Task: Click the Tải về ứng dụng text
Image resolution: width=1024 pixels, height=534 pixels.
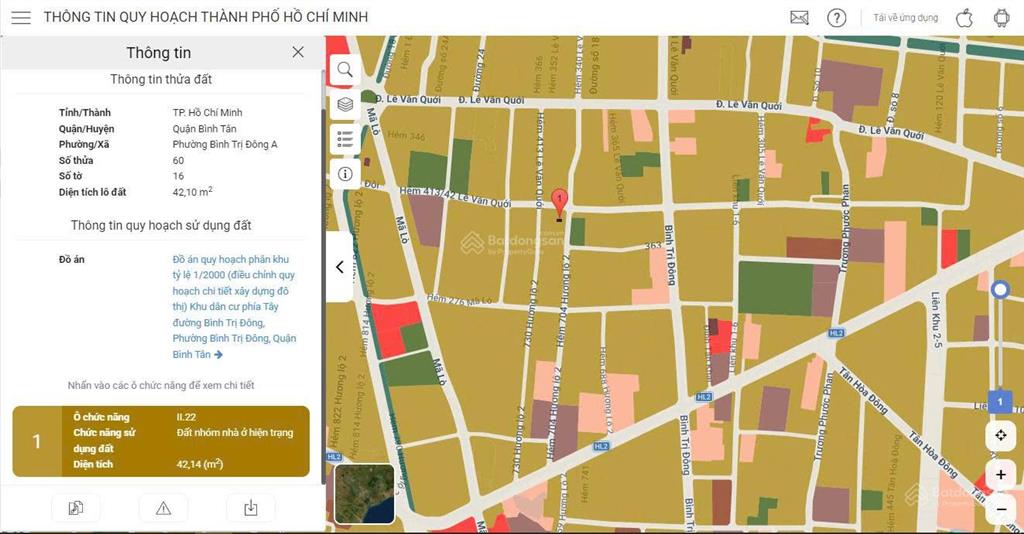Action: click(x=905, y=18)
